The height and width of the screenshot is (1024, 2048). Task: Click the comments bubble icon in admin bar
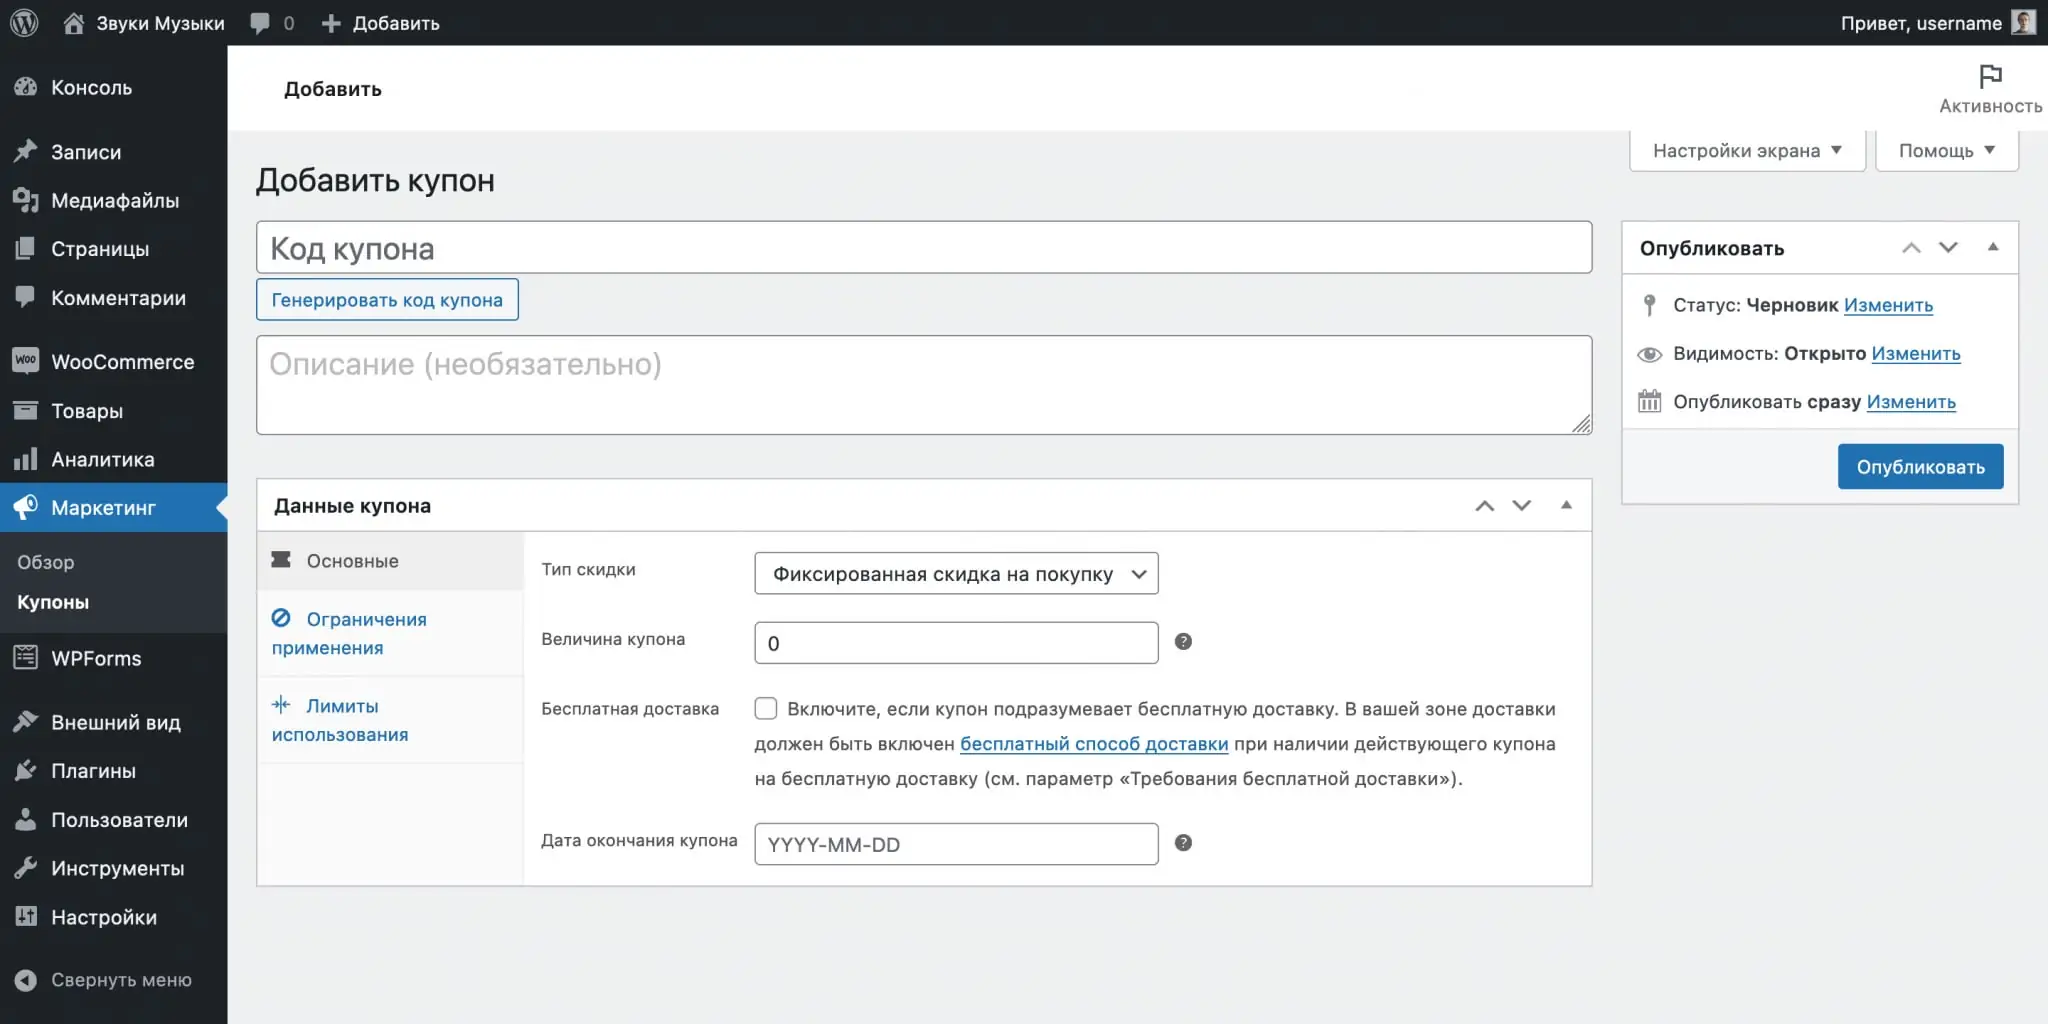pos(260,23)
